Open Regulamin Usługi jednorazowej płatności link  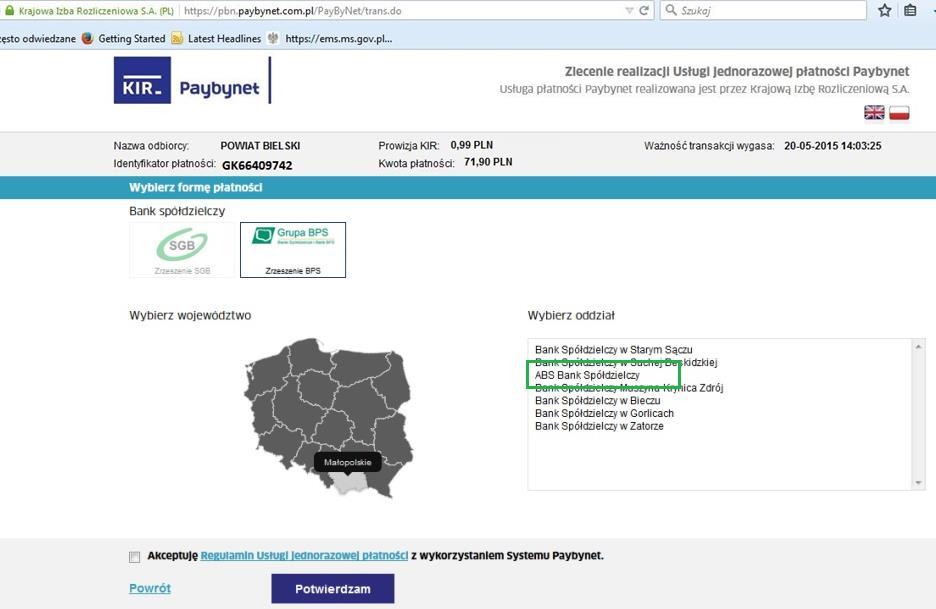304,556
